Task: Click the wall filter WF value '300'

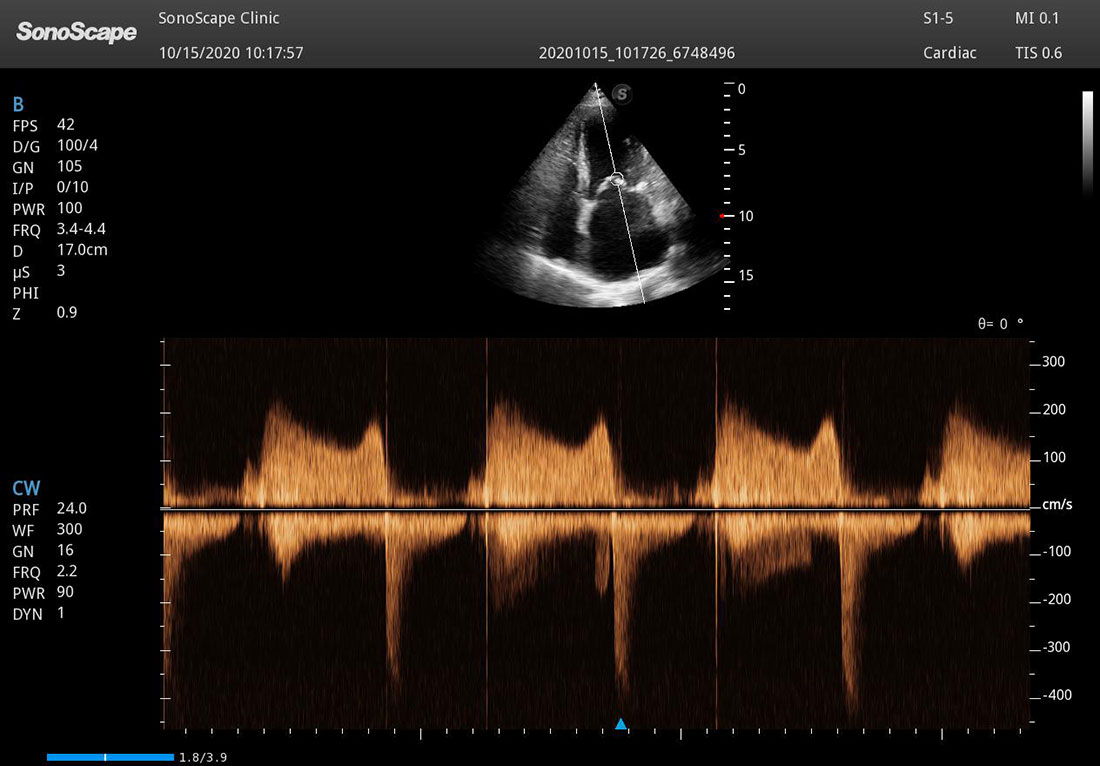Action: click(69, 529)
